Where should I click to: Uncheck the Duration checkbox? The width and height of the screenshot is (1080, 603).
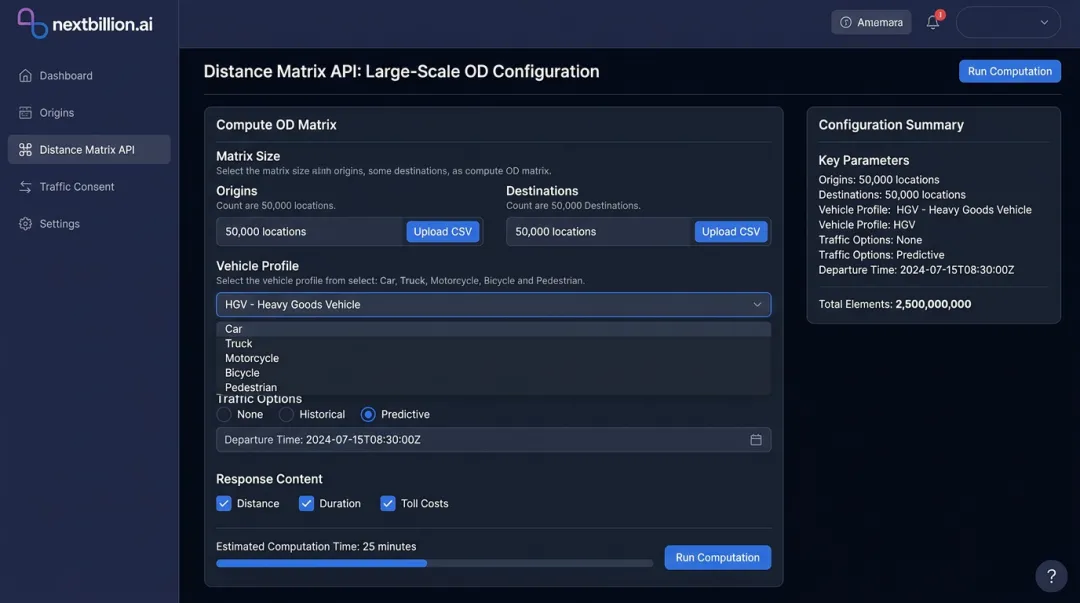point(307,504)
